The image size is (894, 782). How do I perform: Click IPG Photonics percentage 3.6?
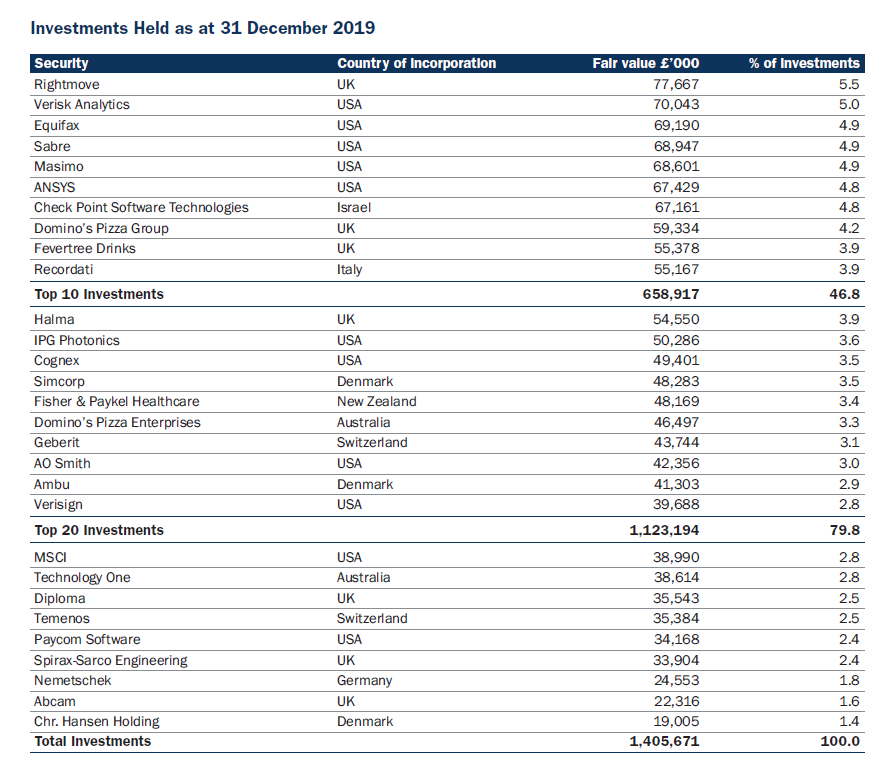tap(849, 340)
